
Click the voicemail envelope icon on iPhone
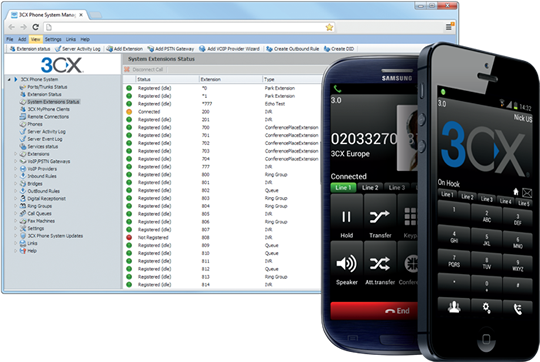point(527,193)
